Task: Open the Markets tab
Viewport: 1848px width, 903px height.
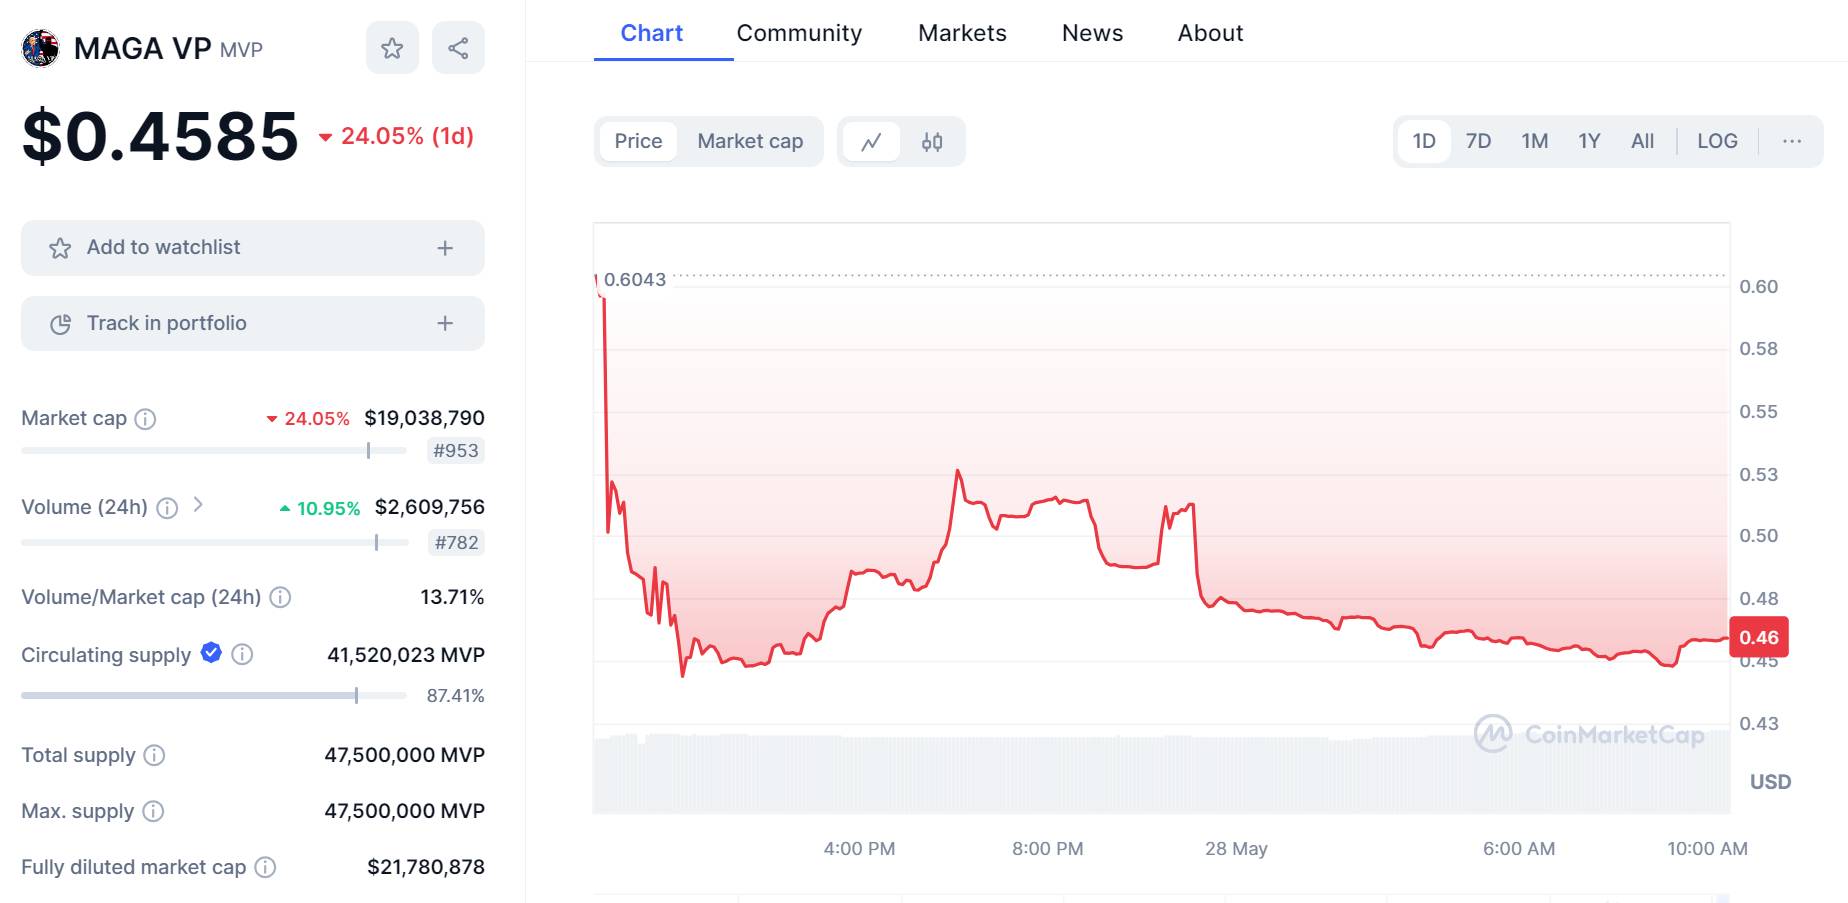Action: [962, 33]
